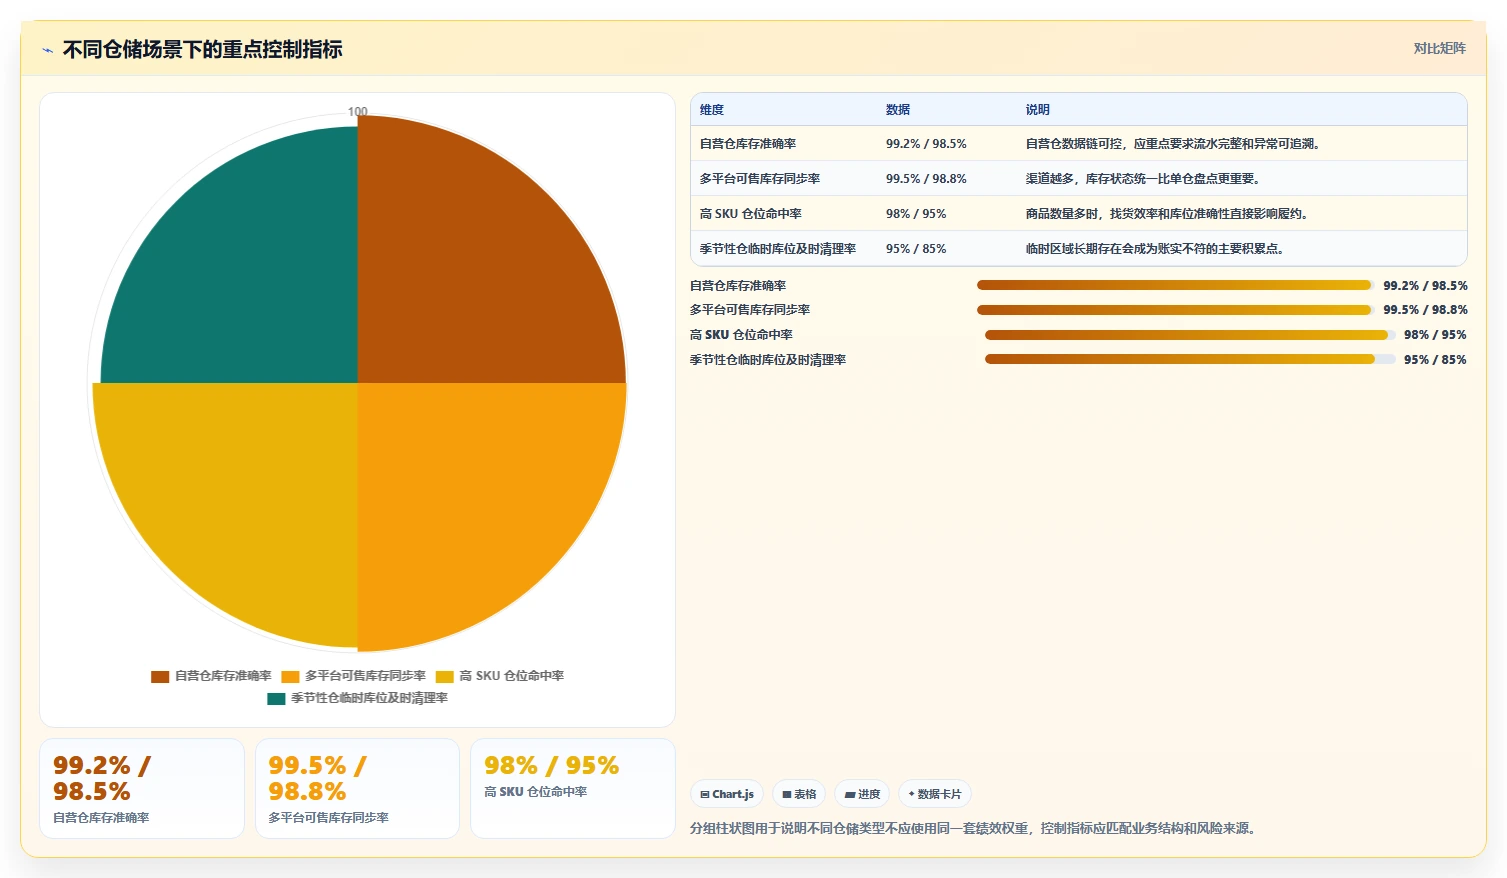Select table cell 季节性仓临时库位及时清理率
Screen dimensions: 1507x878
tap(778, 249)
